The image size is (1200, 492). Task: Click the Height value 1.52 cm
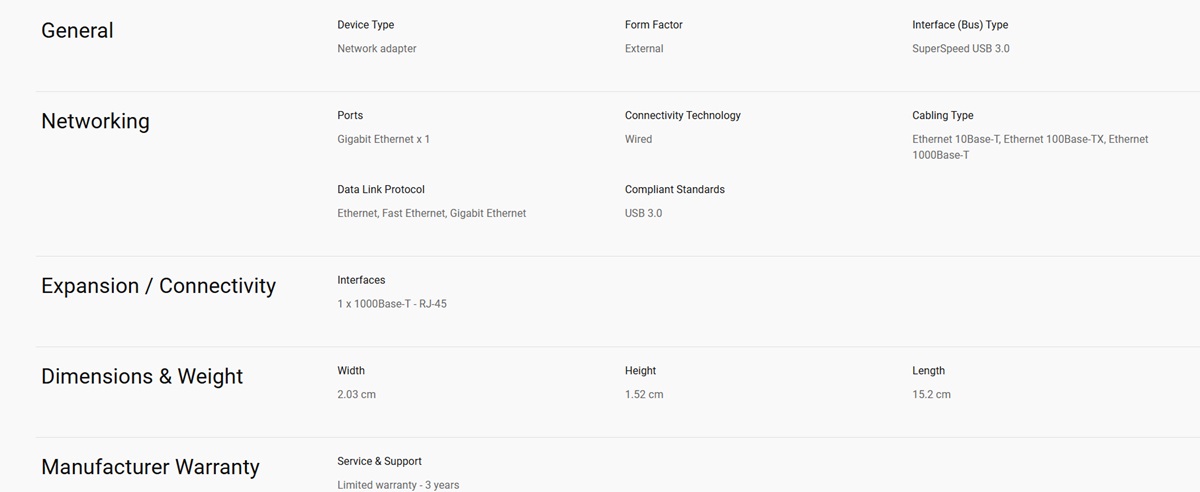[644, 395]
